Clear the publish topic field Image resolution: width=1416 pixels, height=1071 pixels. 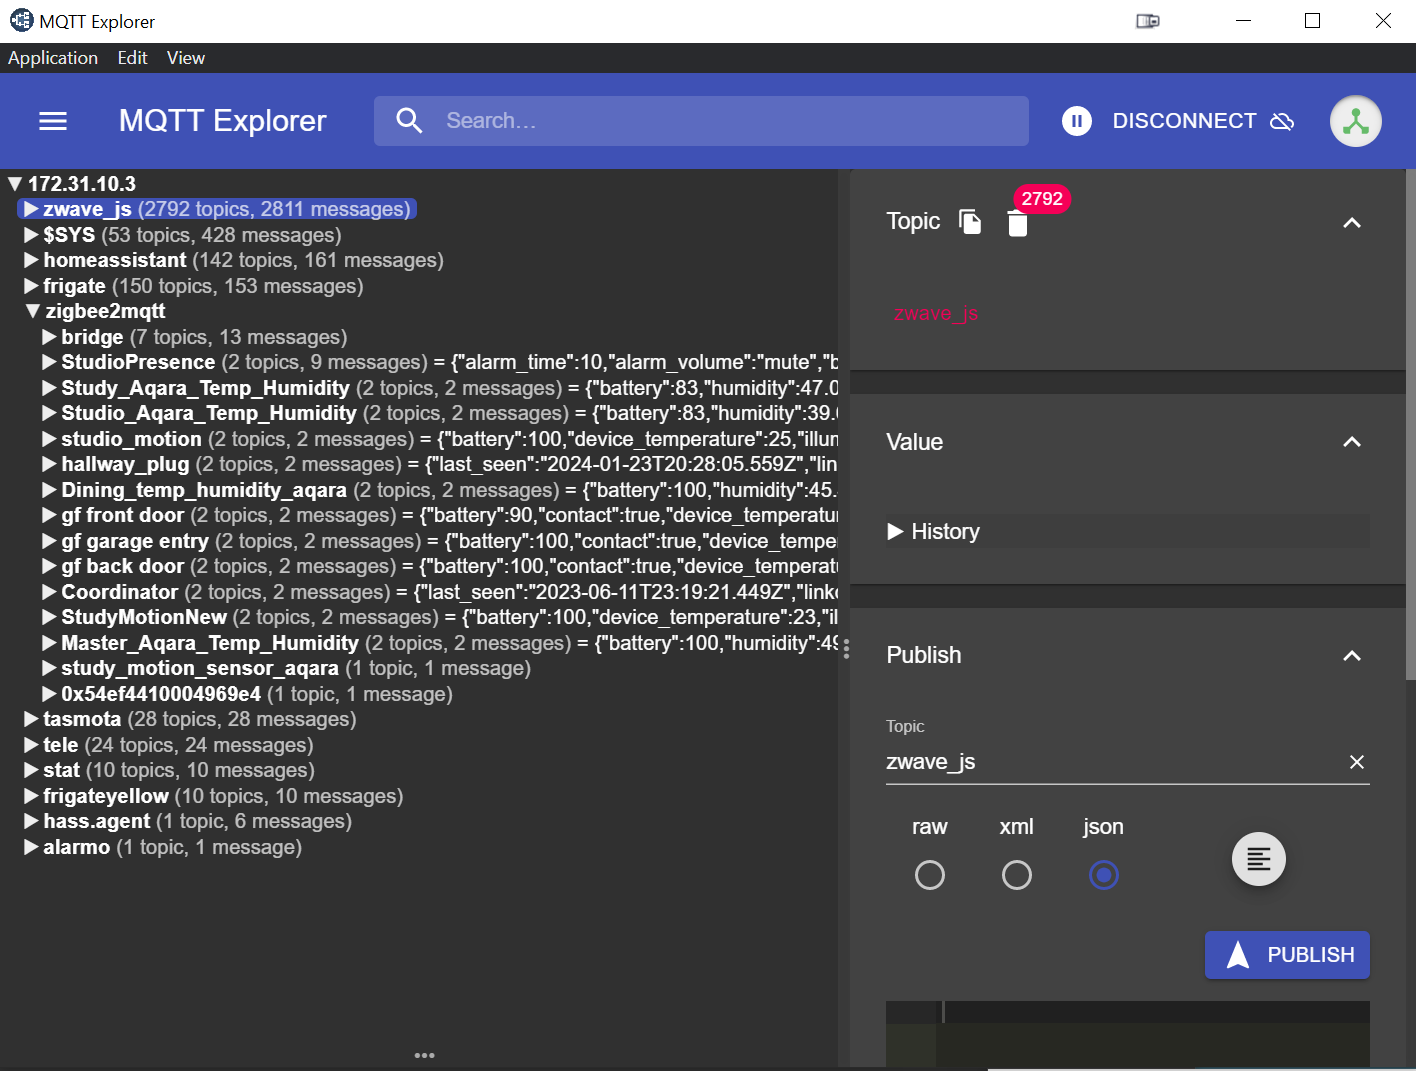tap(1357, 762)
